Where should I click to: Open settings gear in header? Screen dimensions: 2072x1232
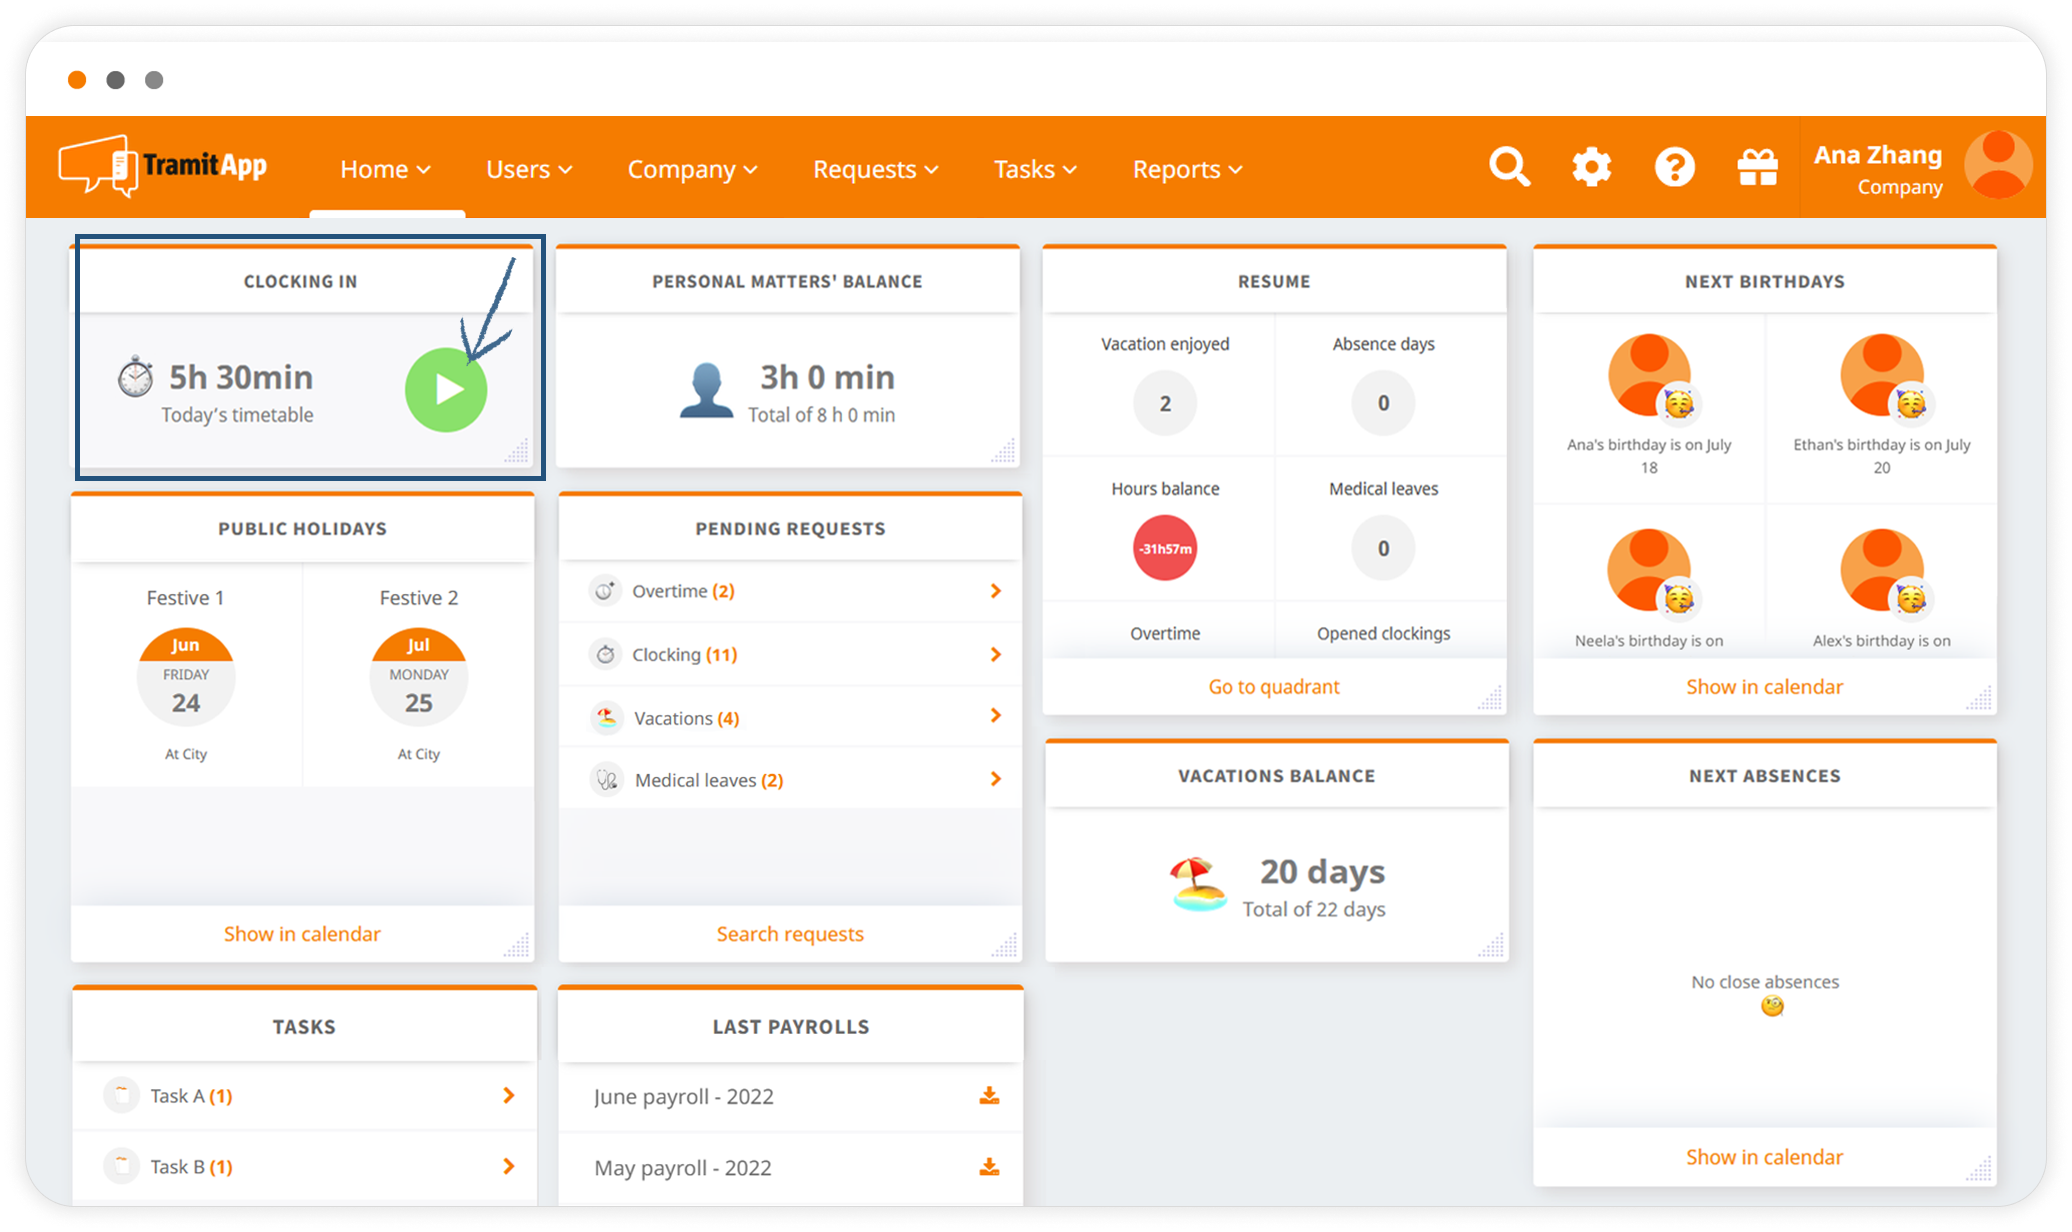pyautogui.click(x=1591, y=167)
